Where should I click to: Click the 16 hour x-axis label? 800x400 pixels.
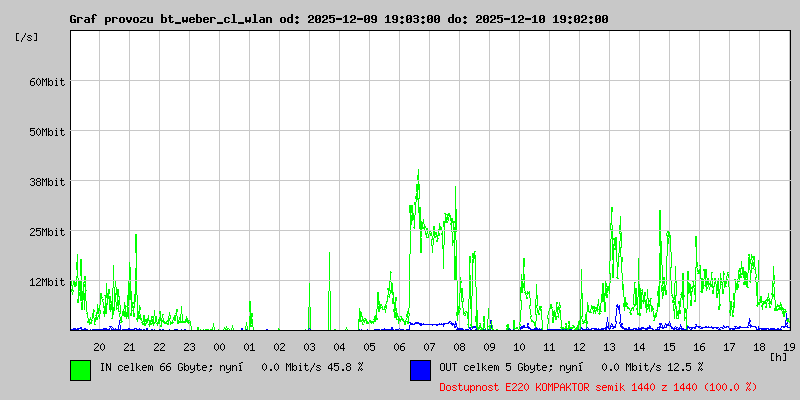(x=699, y=347)
